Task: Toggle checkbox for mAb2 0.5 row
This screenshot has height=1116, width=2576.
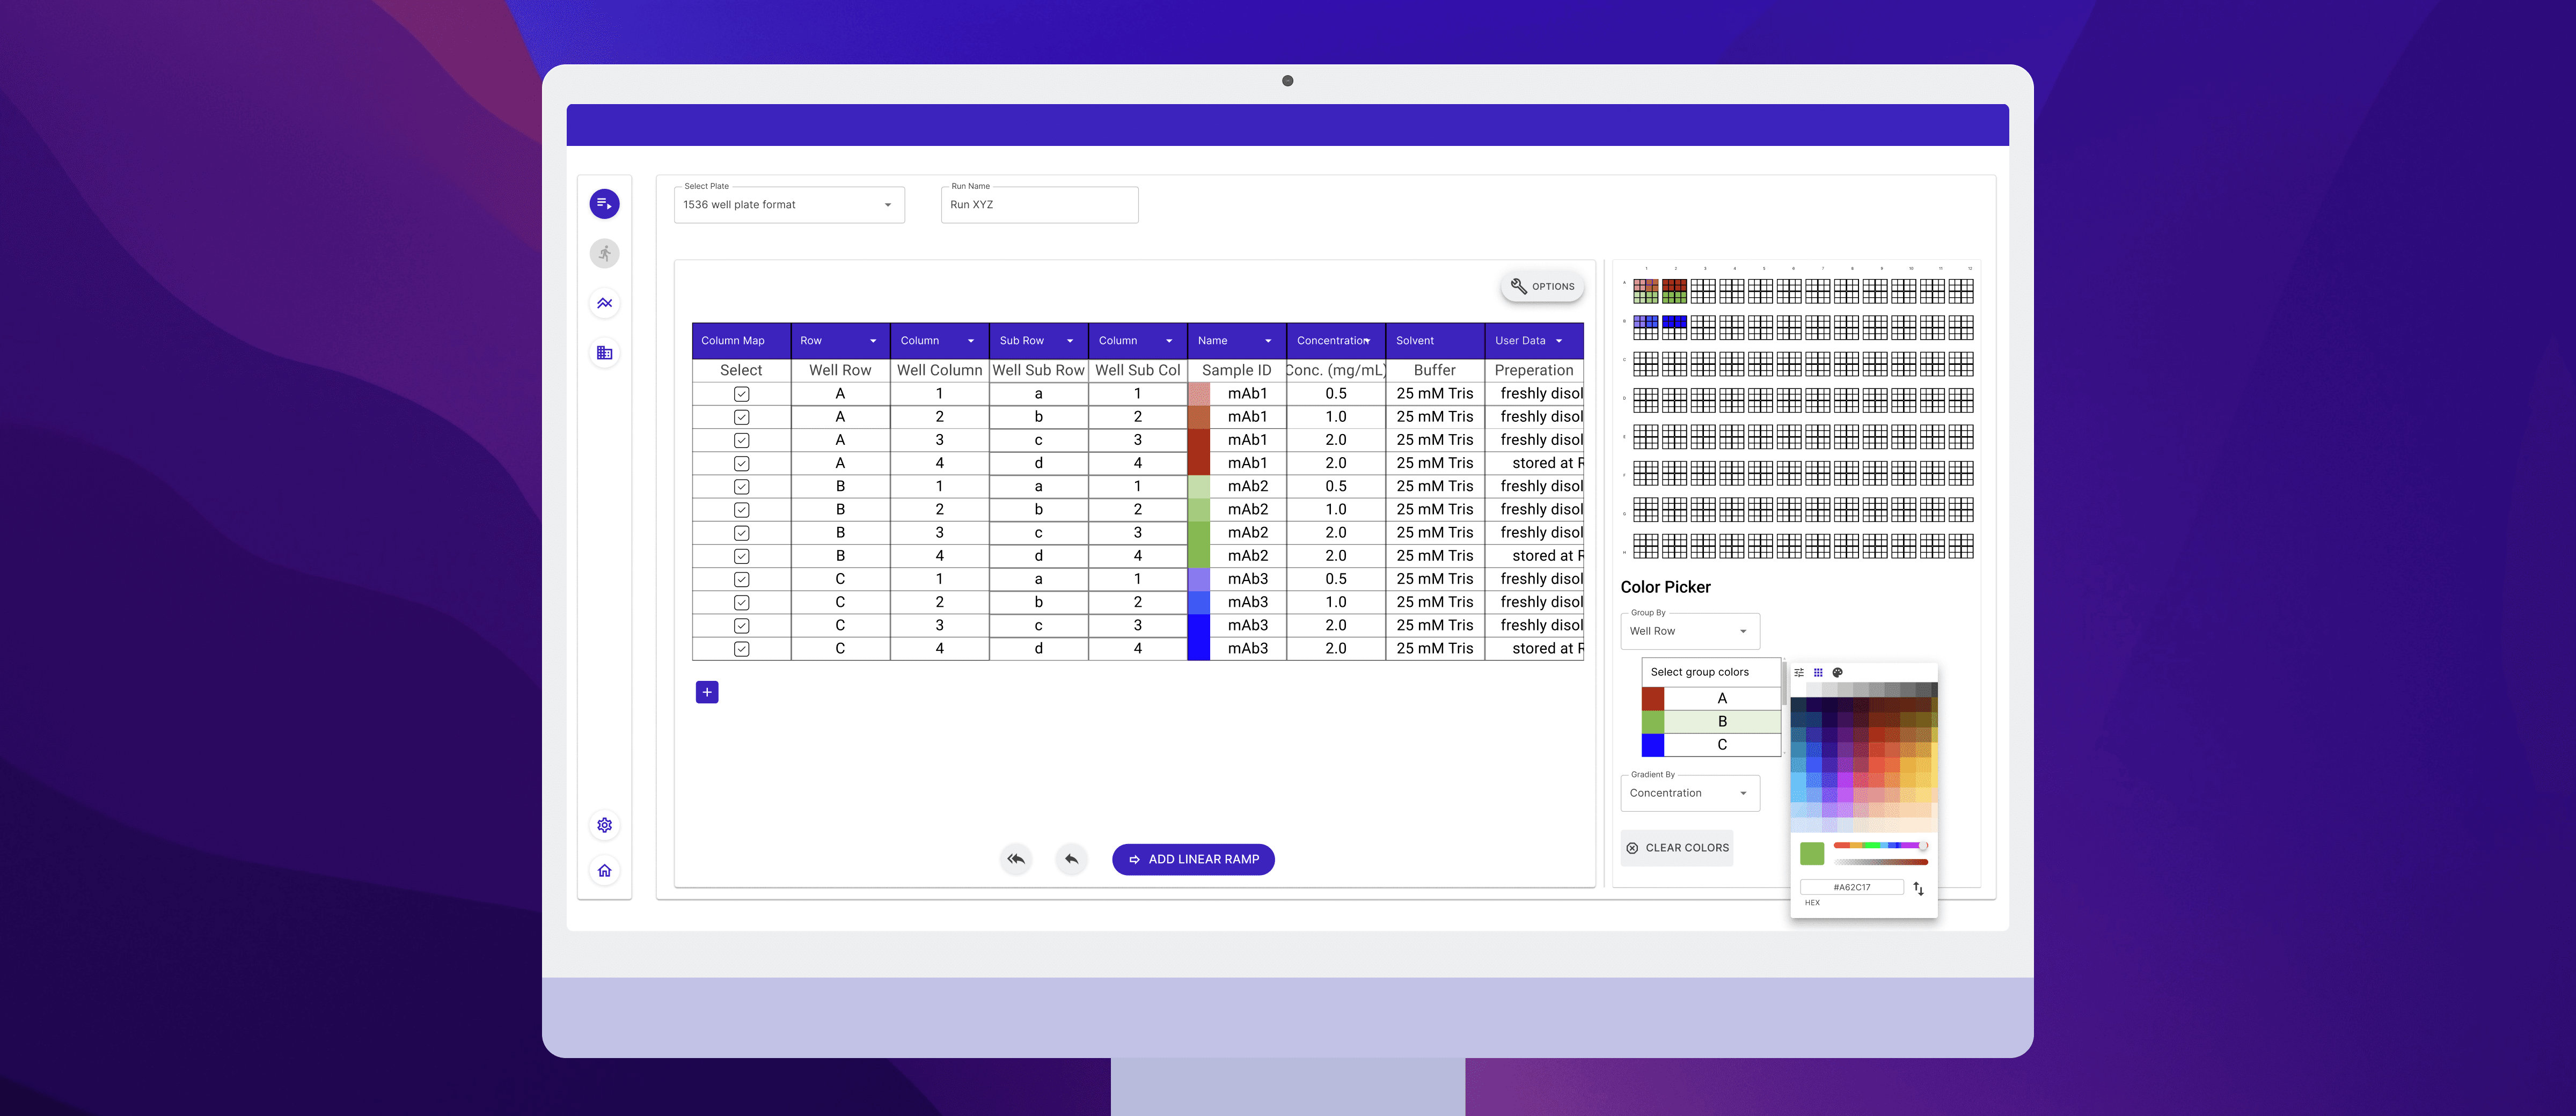Action: (x=741, y=487)
